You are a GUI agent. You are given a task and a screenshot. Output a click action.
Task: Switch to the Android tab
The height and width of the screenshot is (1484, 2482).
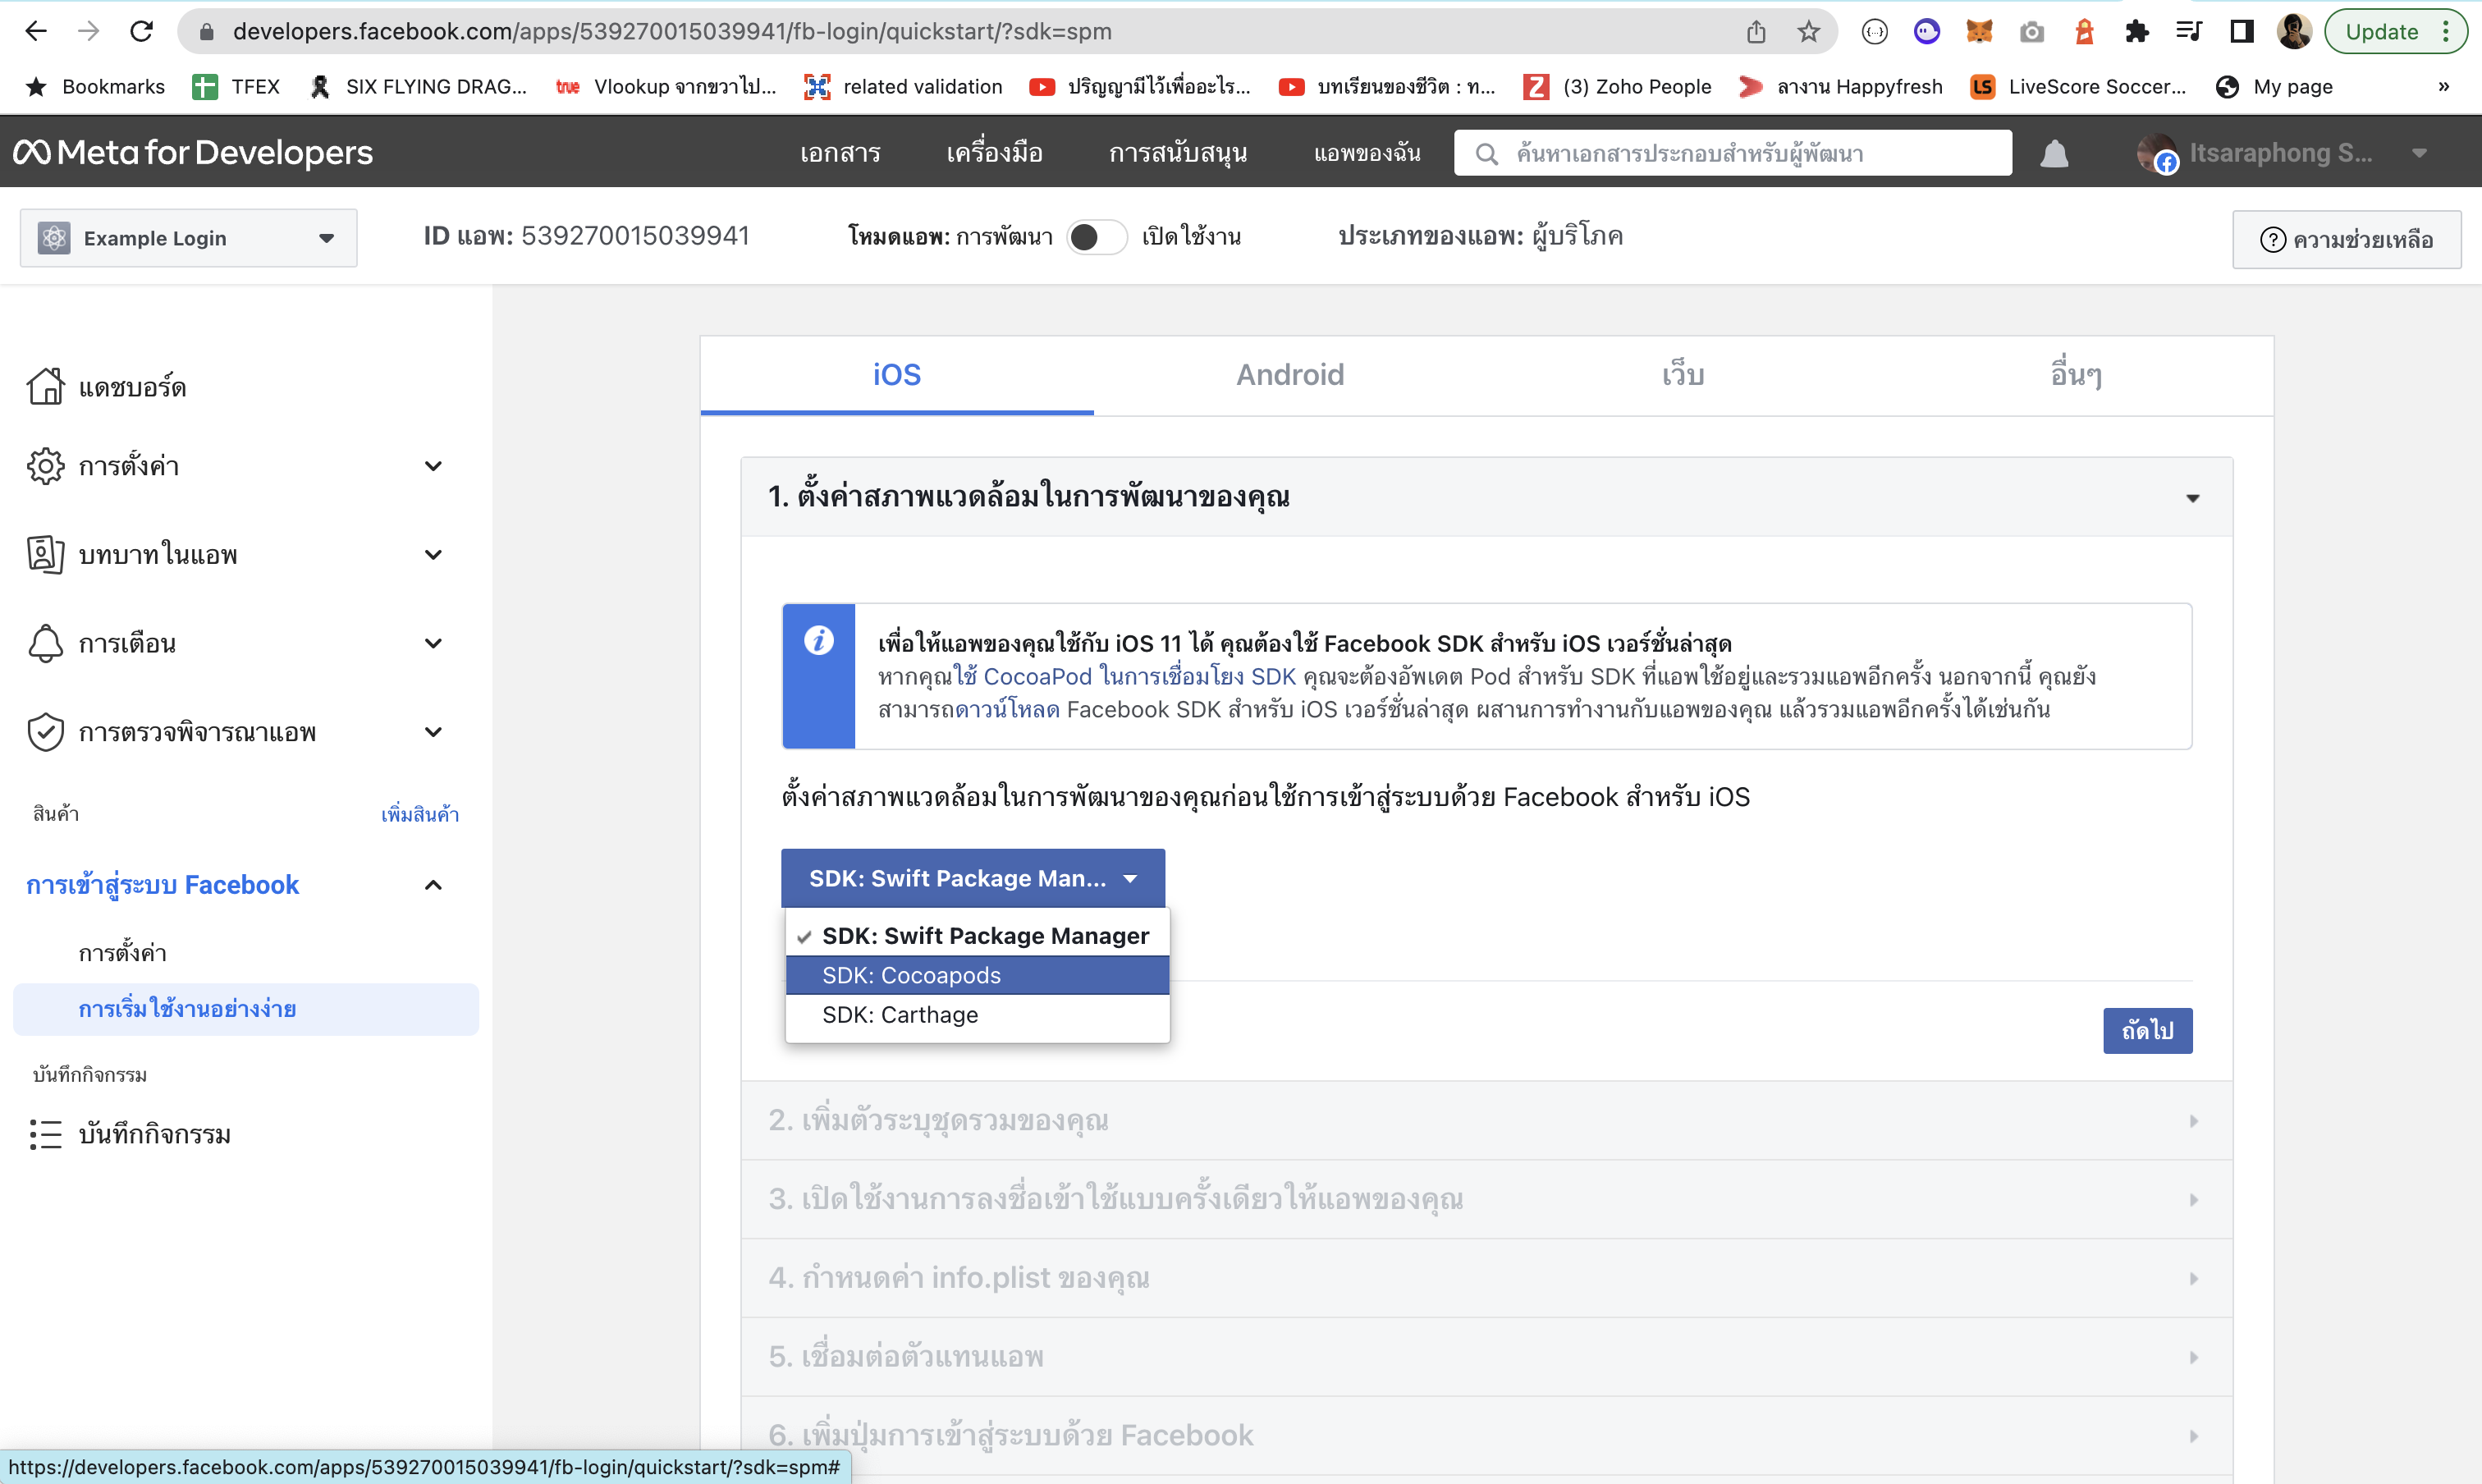click(x=1290, y=375)
